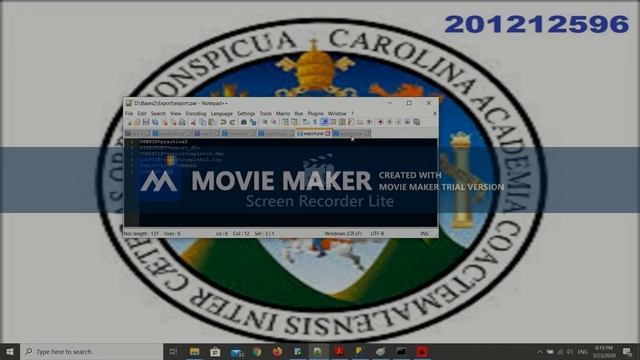Toggle word wrap in the toolbar
The image size is (640, 360).
coord(306,122)
